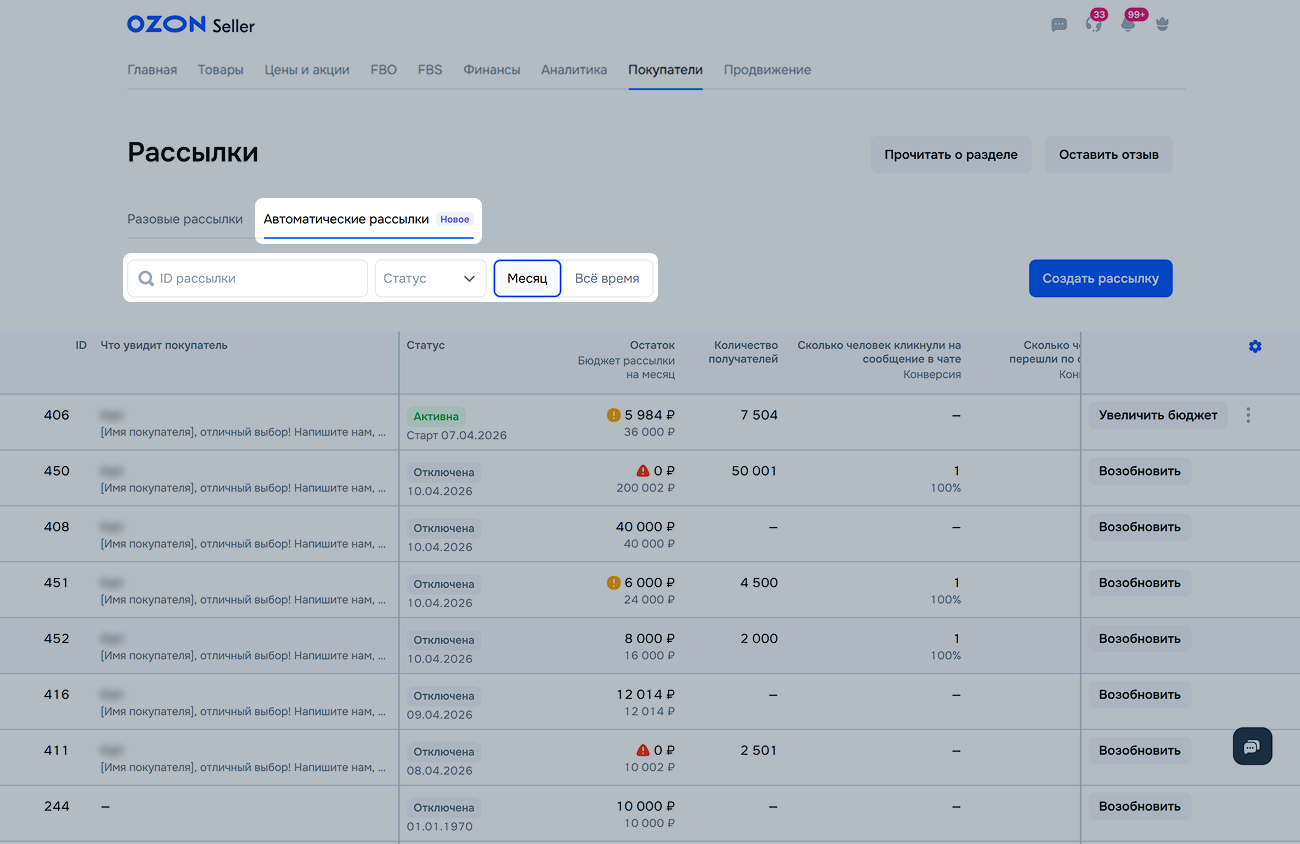Open the Аналитика menu item
Viewport: 1300px width, 844px height.
[x=574, y=70]
